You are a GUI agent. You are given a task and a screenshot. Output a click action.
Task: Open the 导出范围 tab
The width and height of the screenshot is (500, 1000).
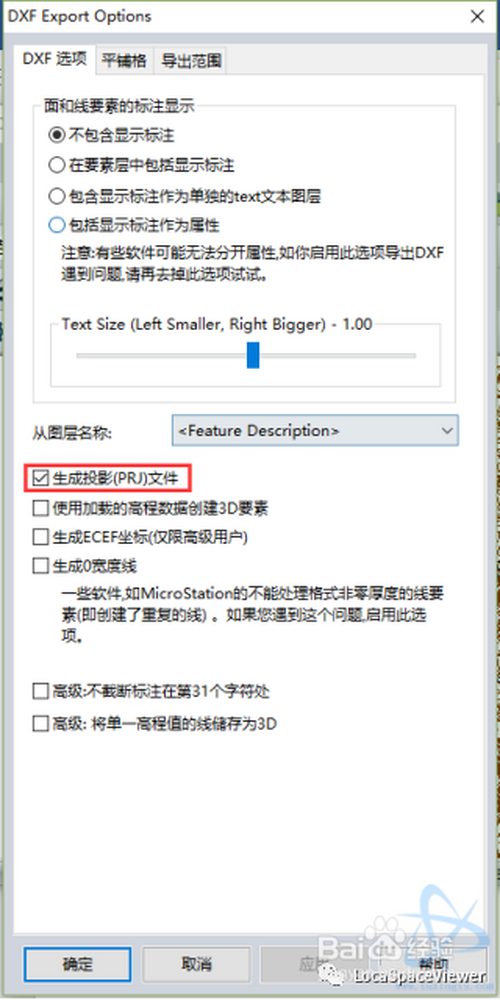point(191,61)
